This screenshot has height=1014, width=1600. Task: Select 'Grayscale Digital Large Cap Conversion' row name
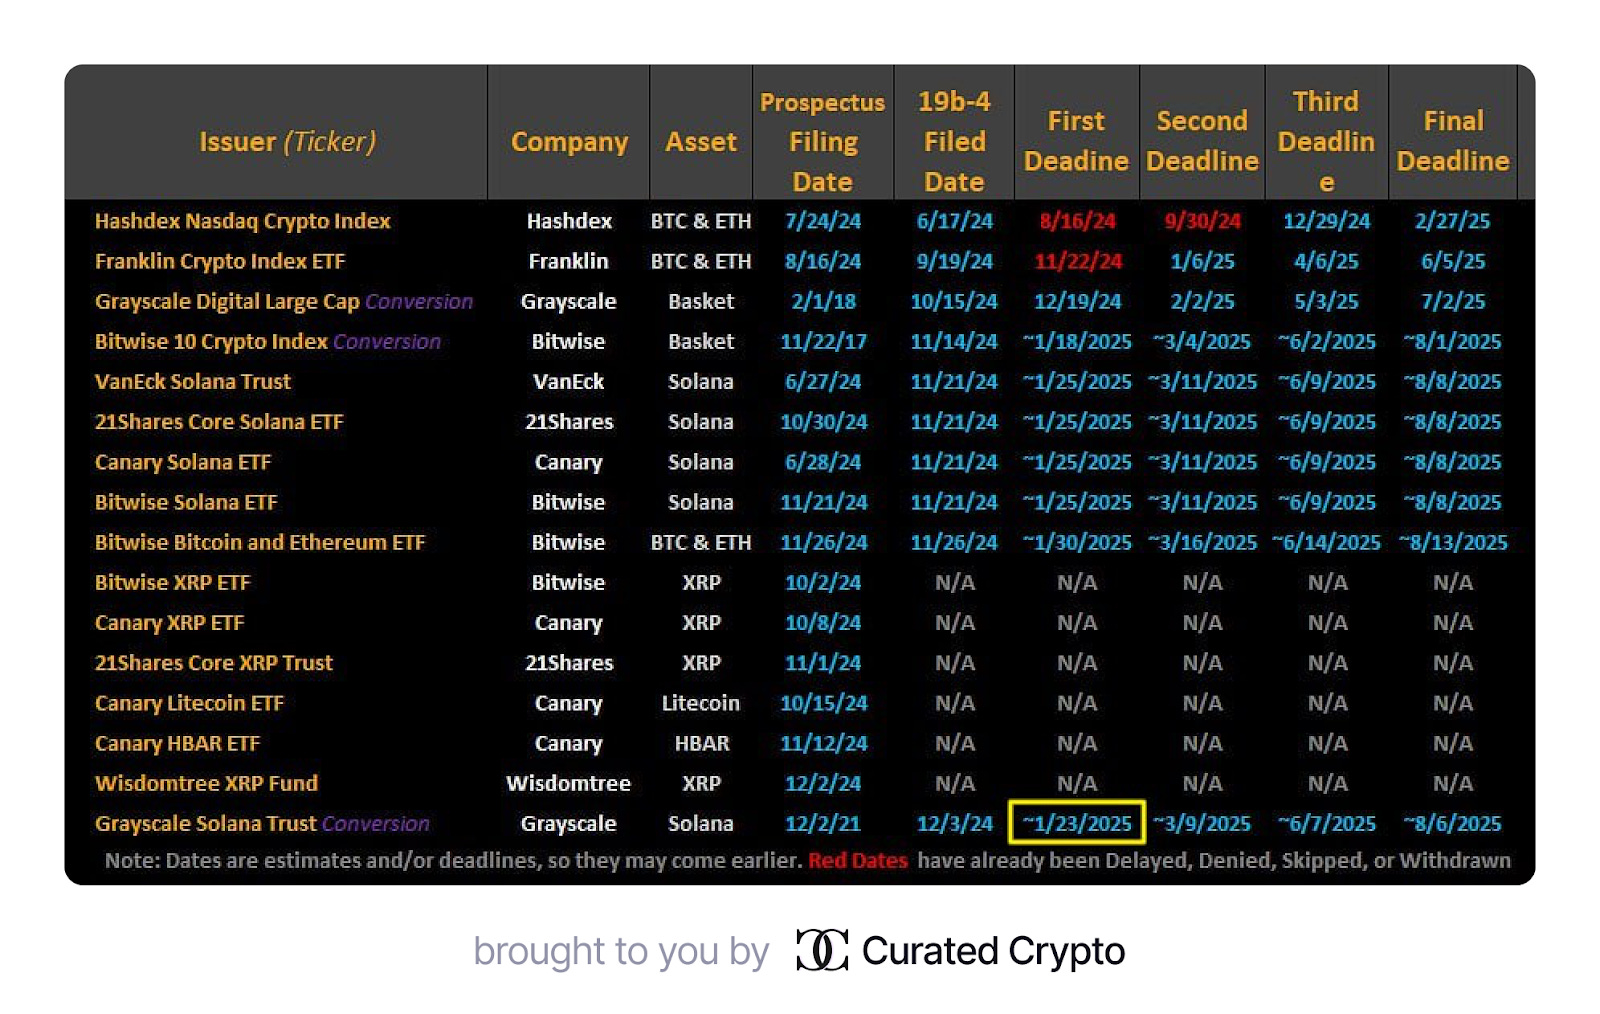pos(283,301)
